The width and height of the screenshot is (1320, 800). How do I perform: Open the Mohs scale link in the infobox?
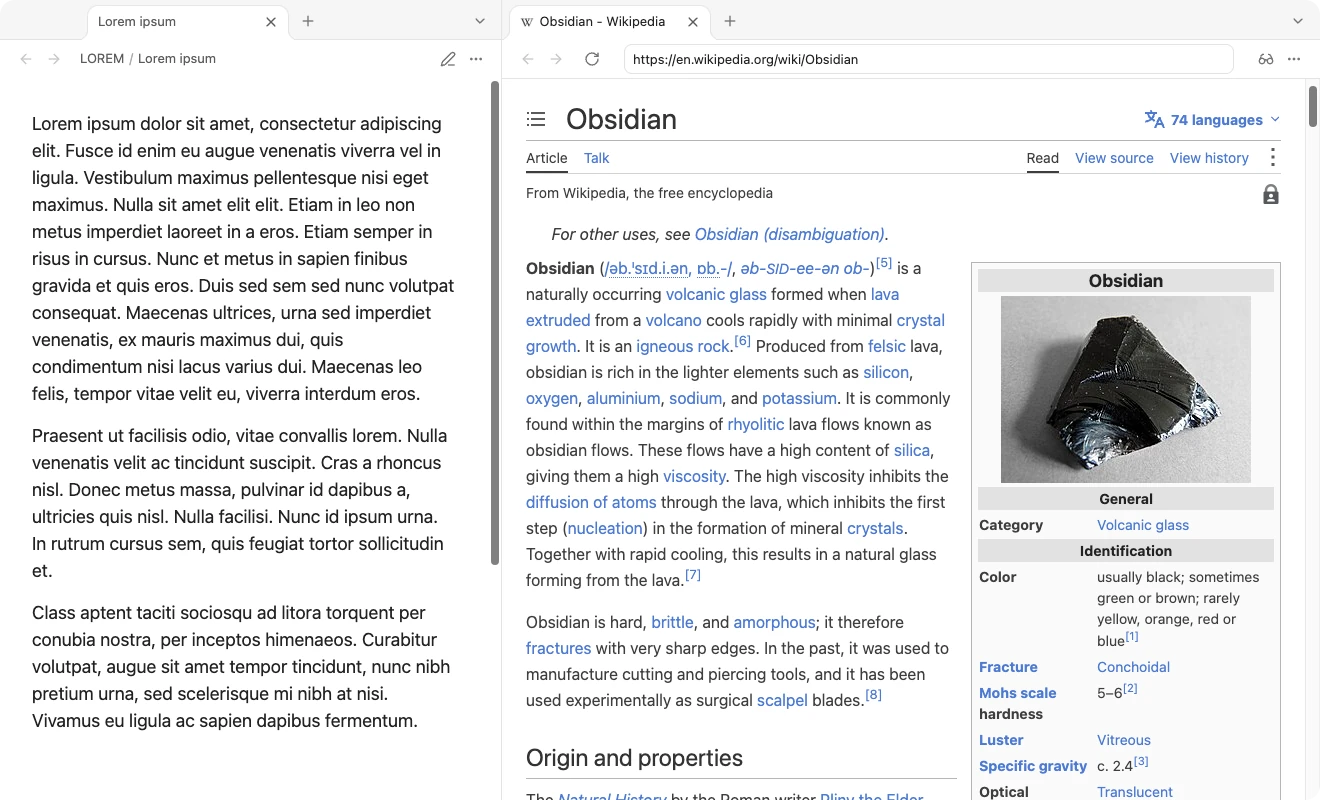tap(1018, 693)
